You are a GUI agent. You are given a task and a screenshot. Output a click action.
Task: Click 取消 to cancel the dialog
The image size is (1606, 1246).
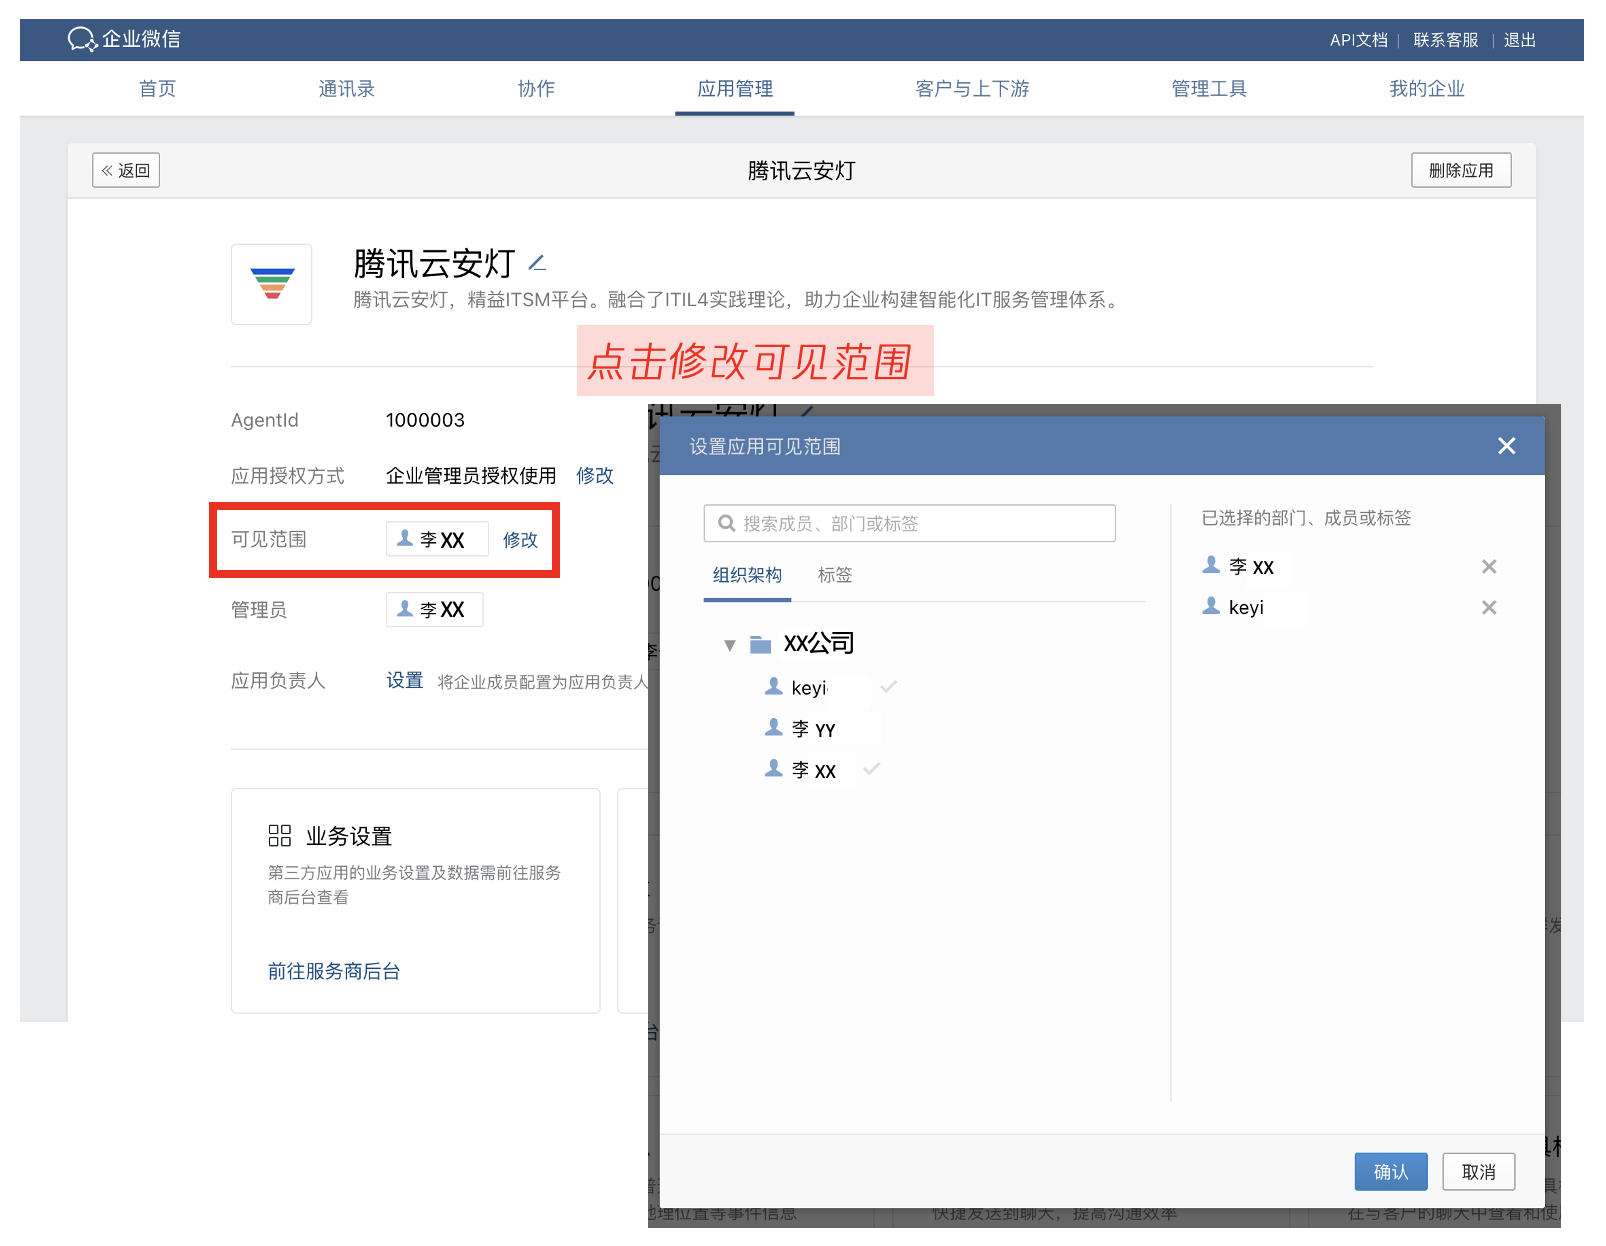(1479, 1172)
